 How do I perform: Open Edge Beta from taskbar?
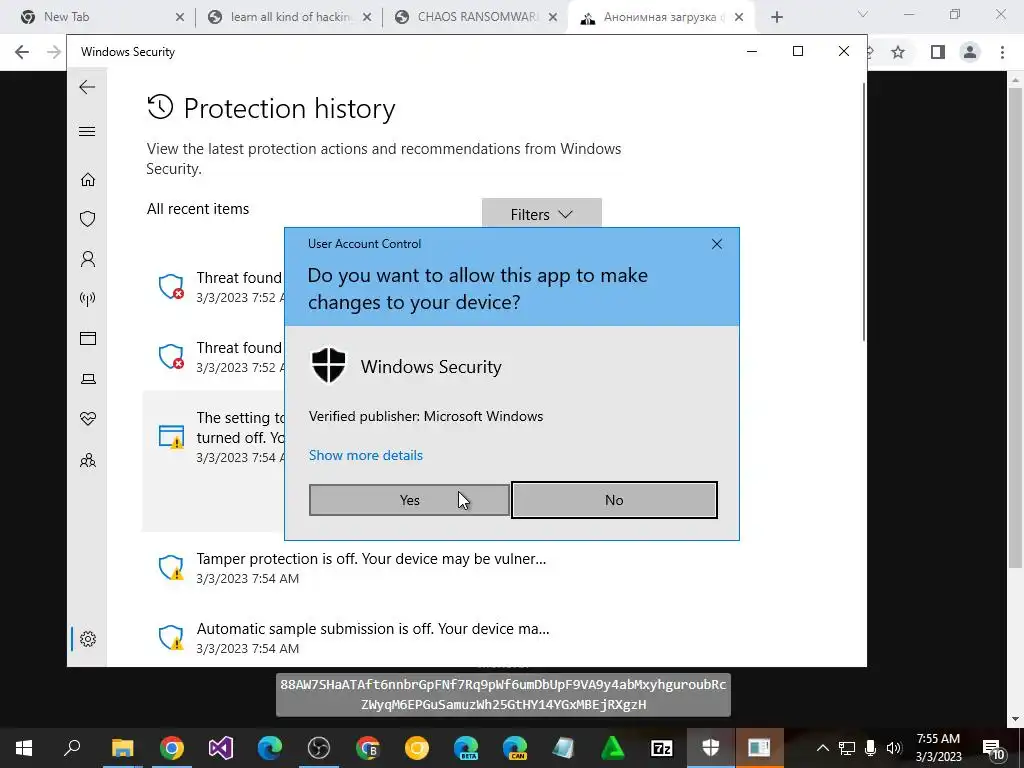pos(466,748)
